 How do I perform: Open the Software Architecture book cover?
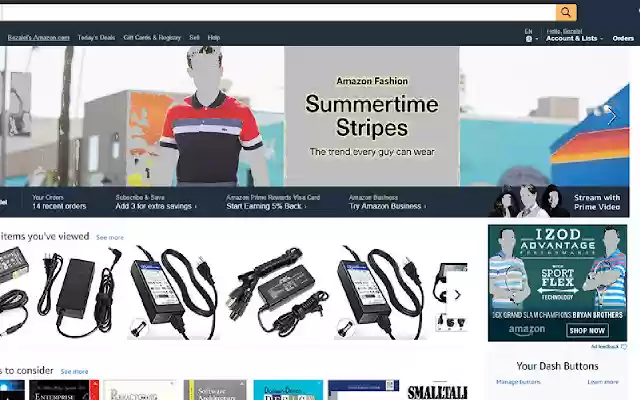(x=215, y=390)
